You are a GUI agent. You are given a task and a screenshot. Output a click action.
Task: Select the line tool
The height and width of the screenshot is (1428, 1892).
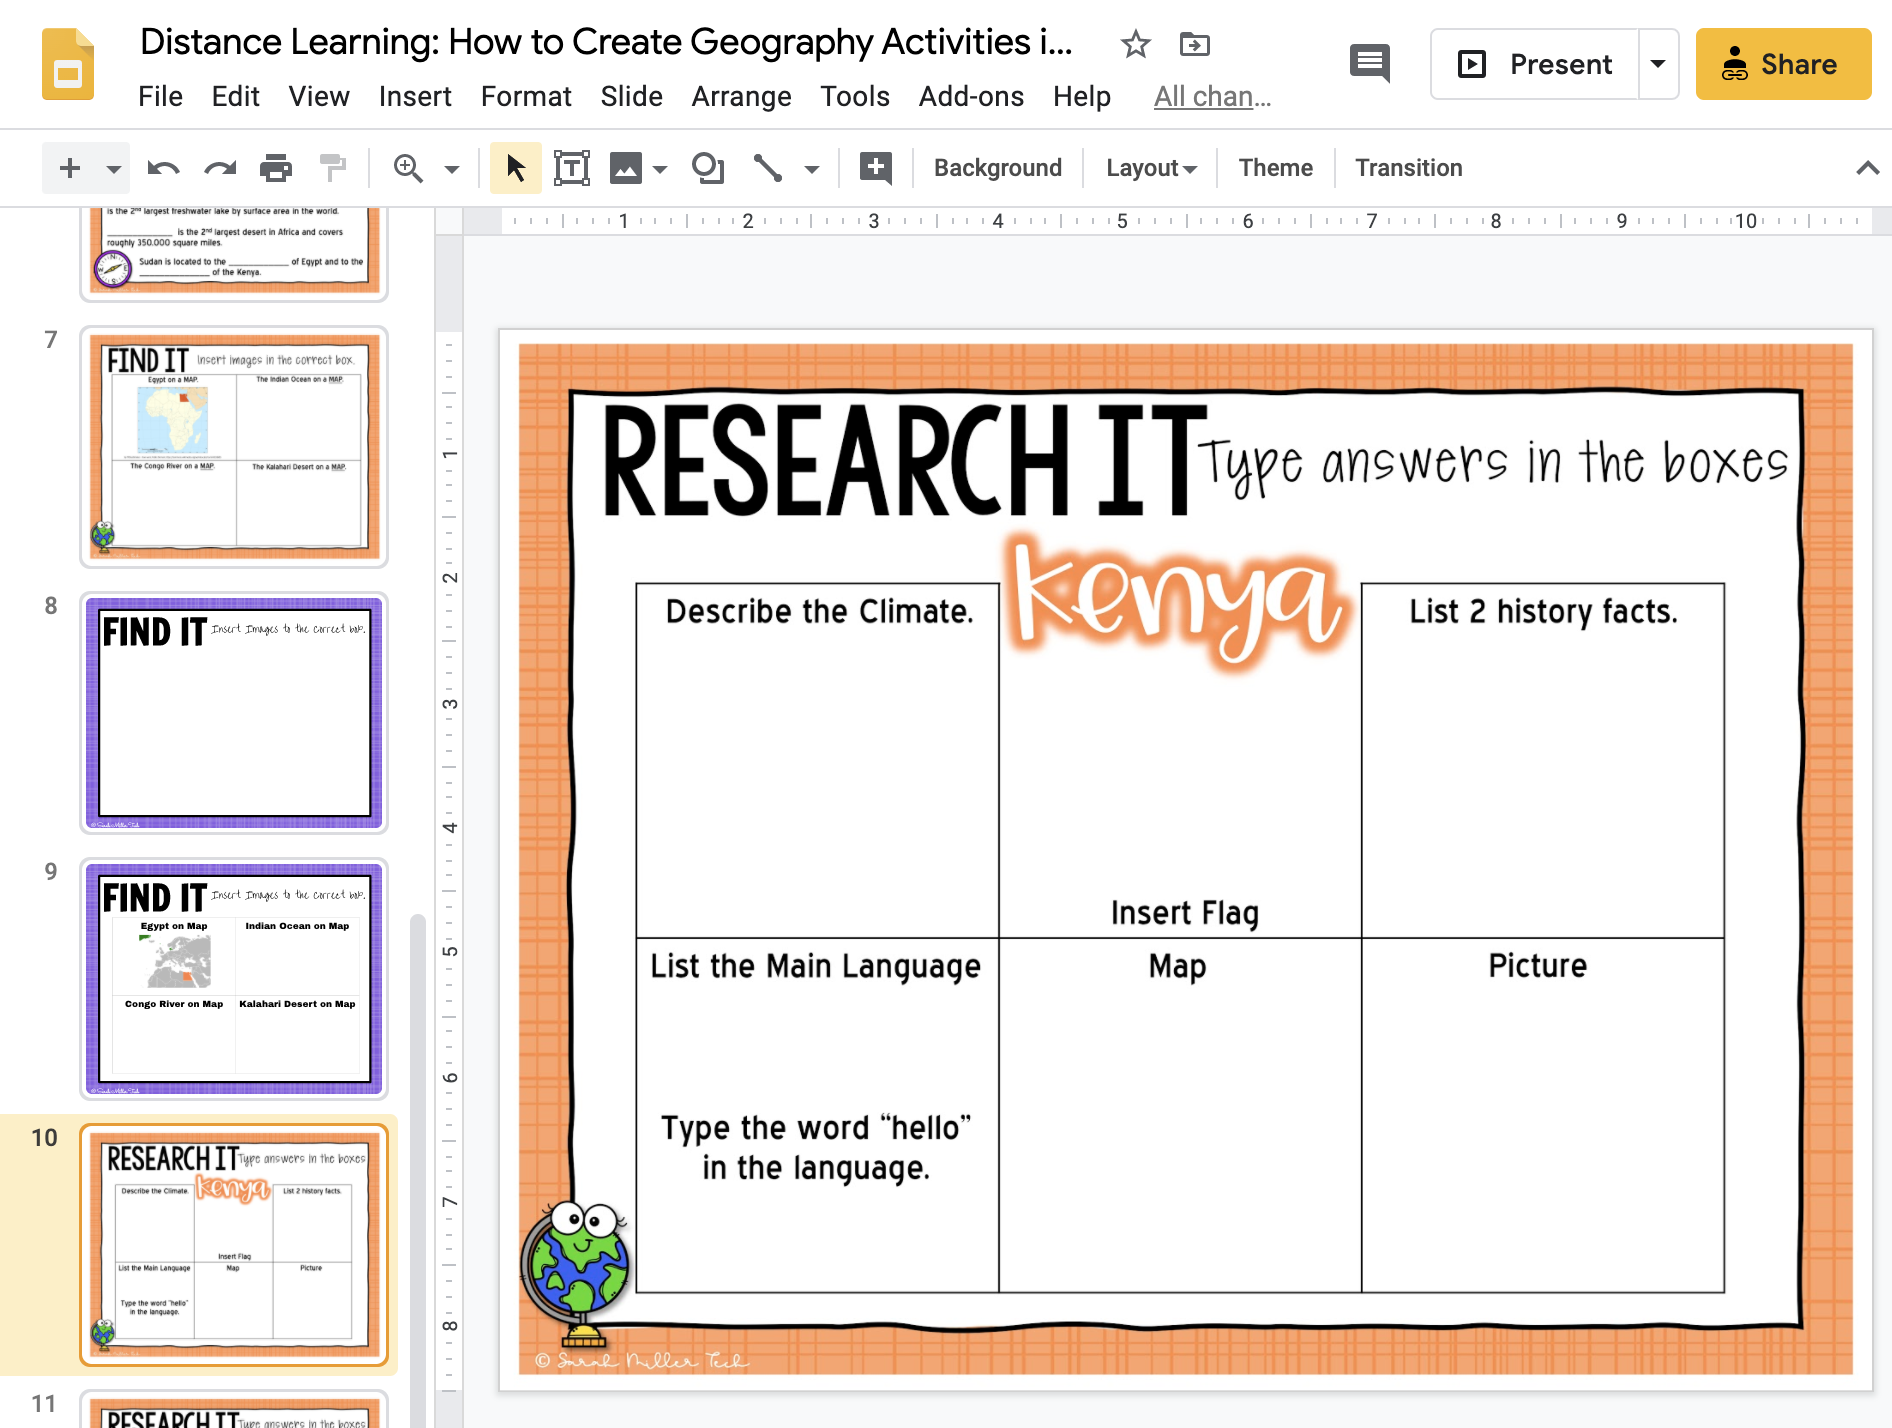pos(767,168)
